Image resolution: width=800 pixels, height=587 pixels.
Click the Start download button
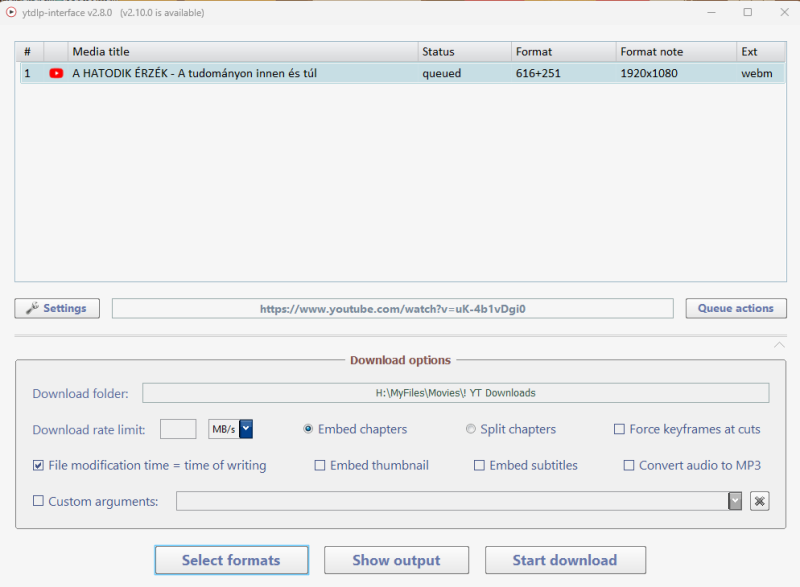565,560
